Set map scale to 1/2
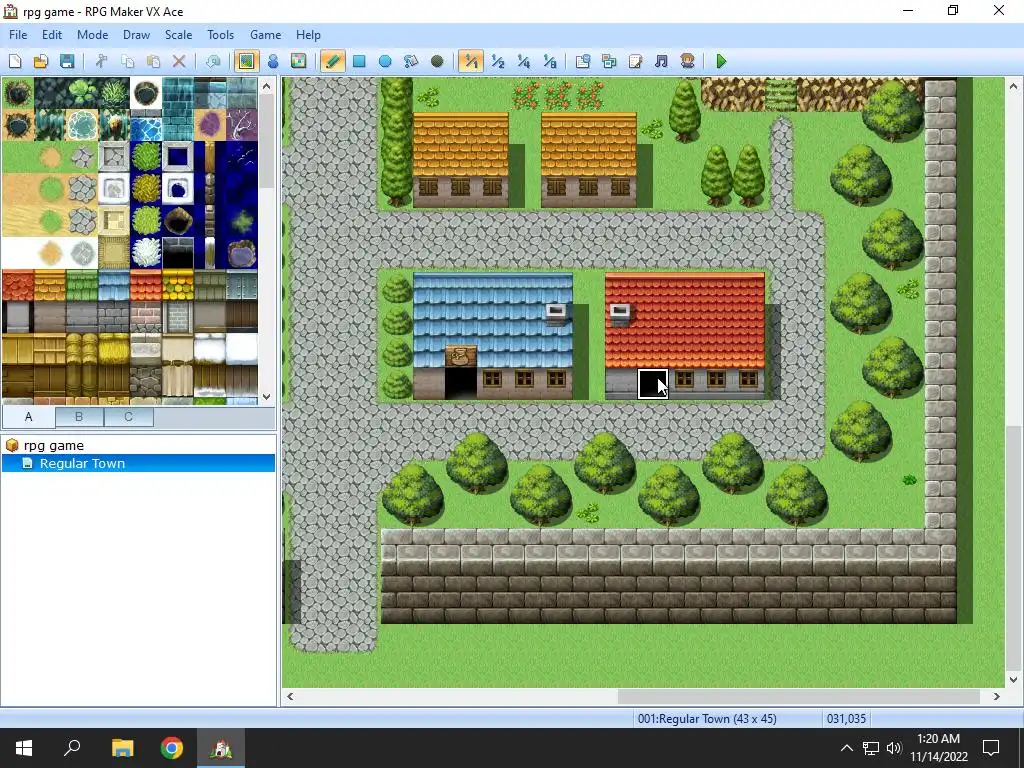The image size is (1024, 768). pyautogui.click(x=498, y=61)
